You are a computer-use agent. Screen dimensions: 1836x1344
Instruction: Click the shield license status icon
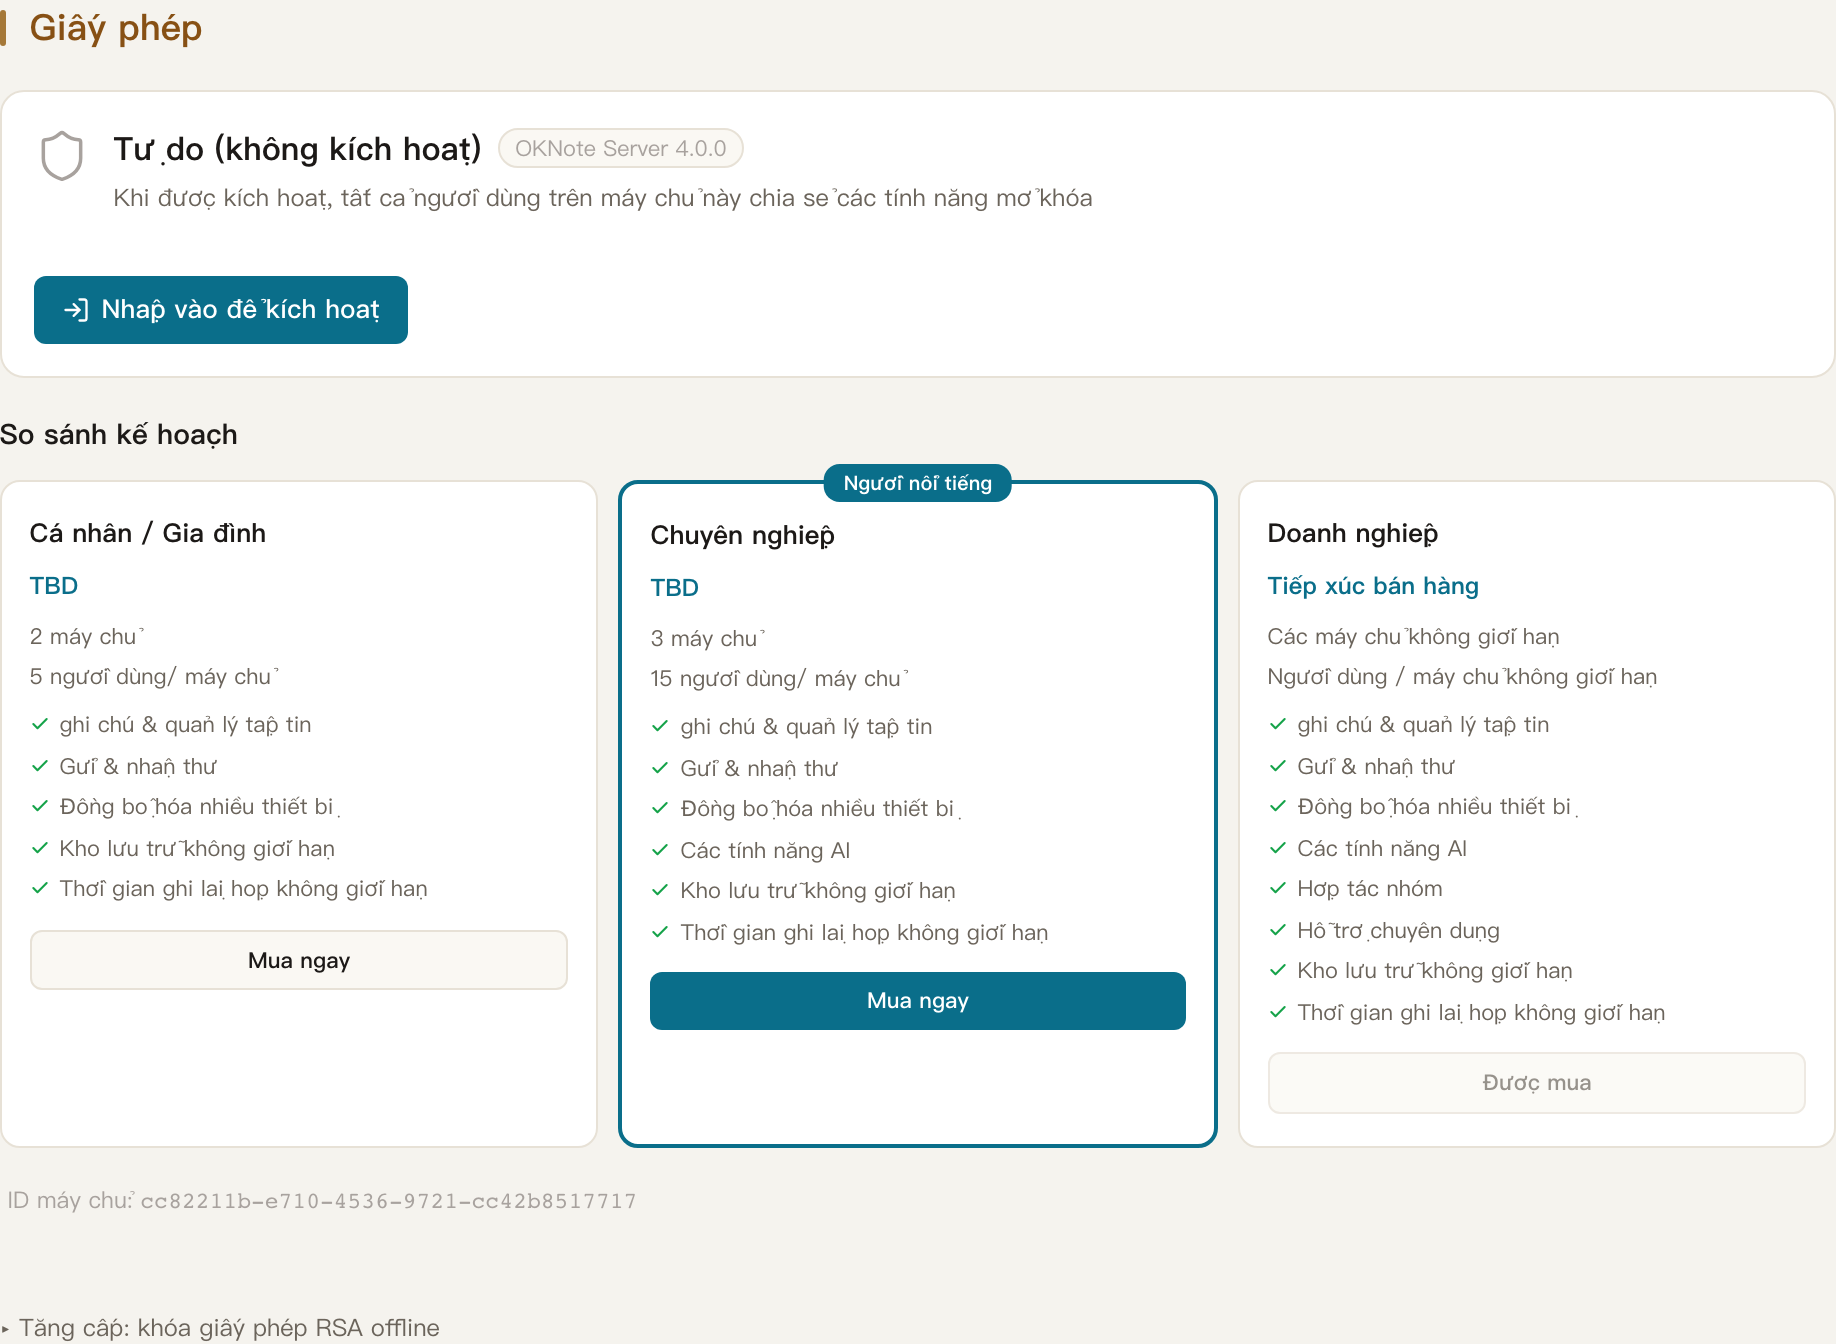[61, 156]
